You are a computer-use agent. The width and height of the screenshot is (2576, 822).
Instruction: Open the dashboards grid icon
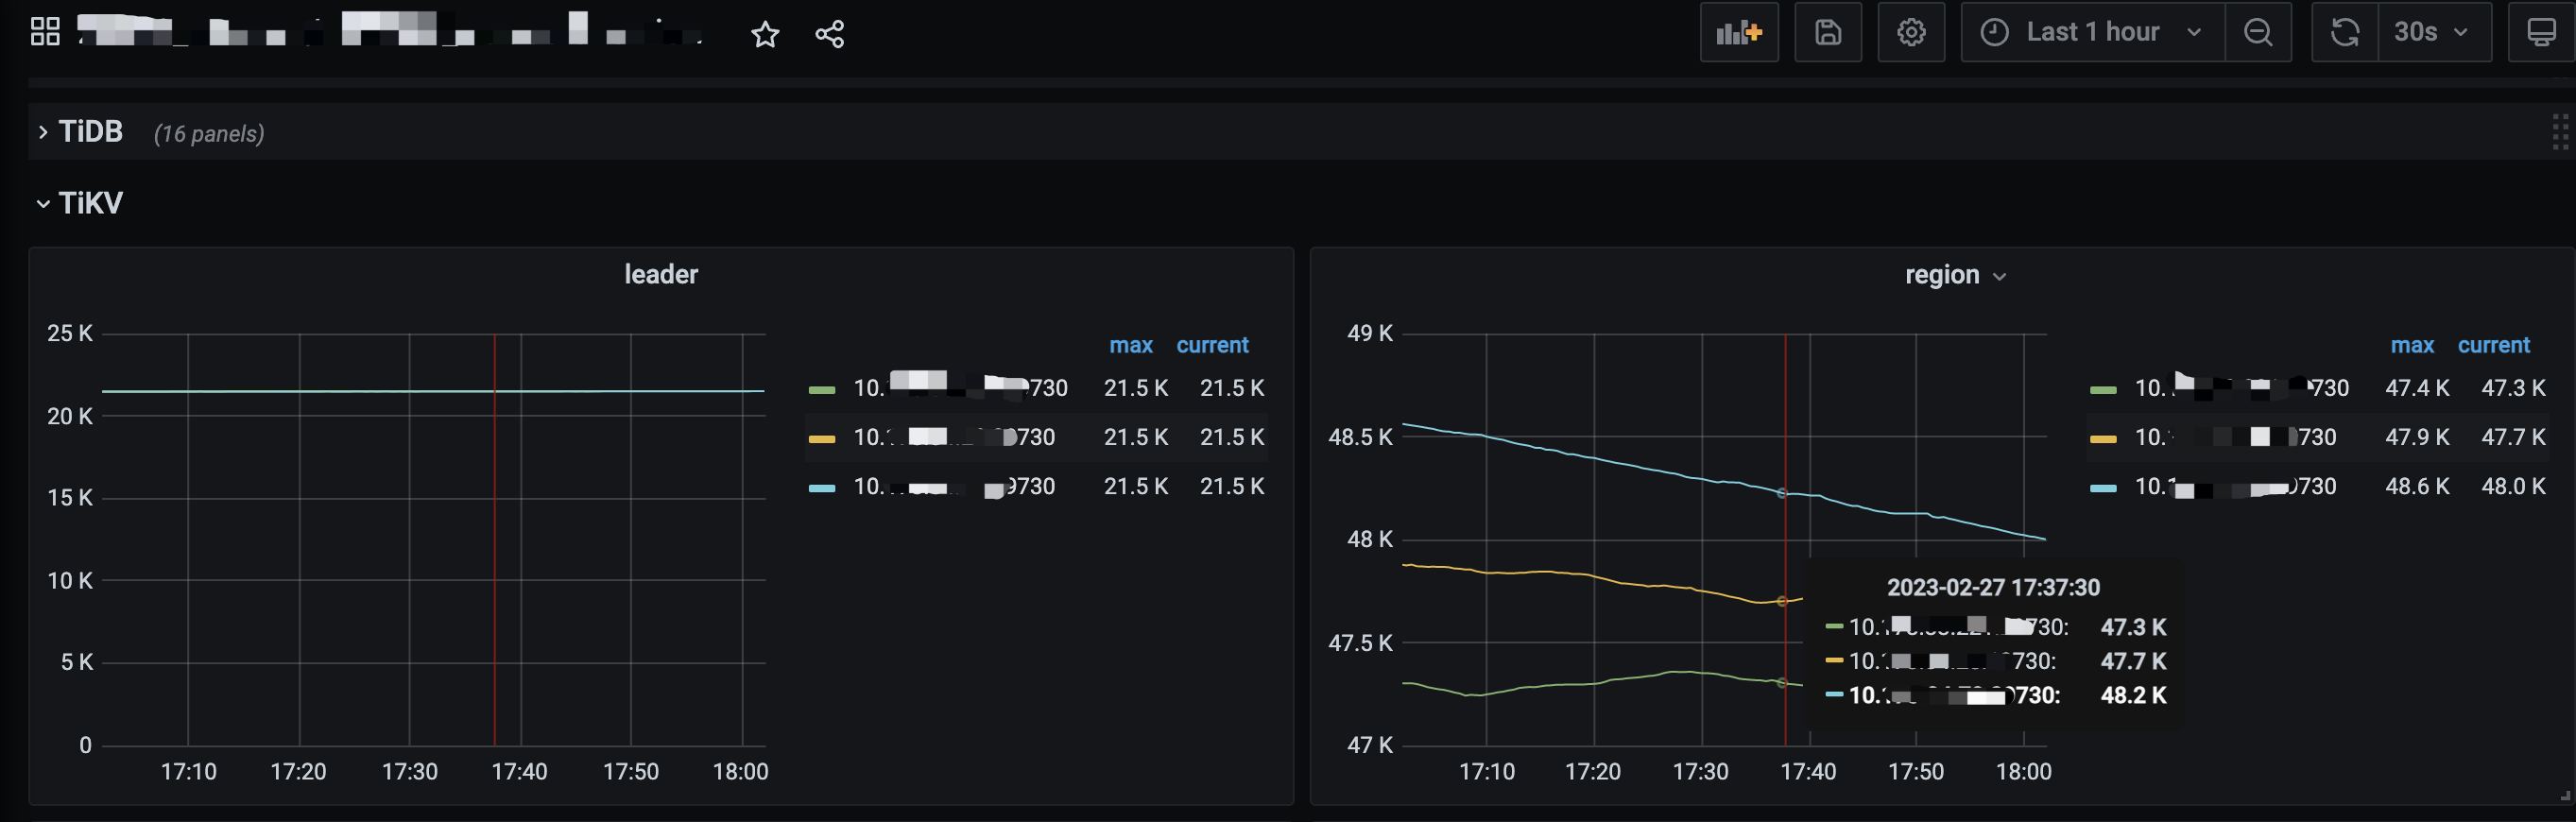pyautogui.click(x=45, y=32)
